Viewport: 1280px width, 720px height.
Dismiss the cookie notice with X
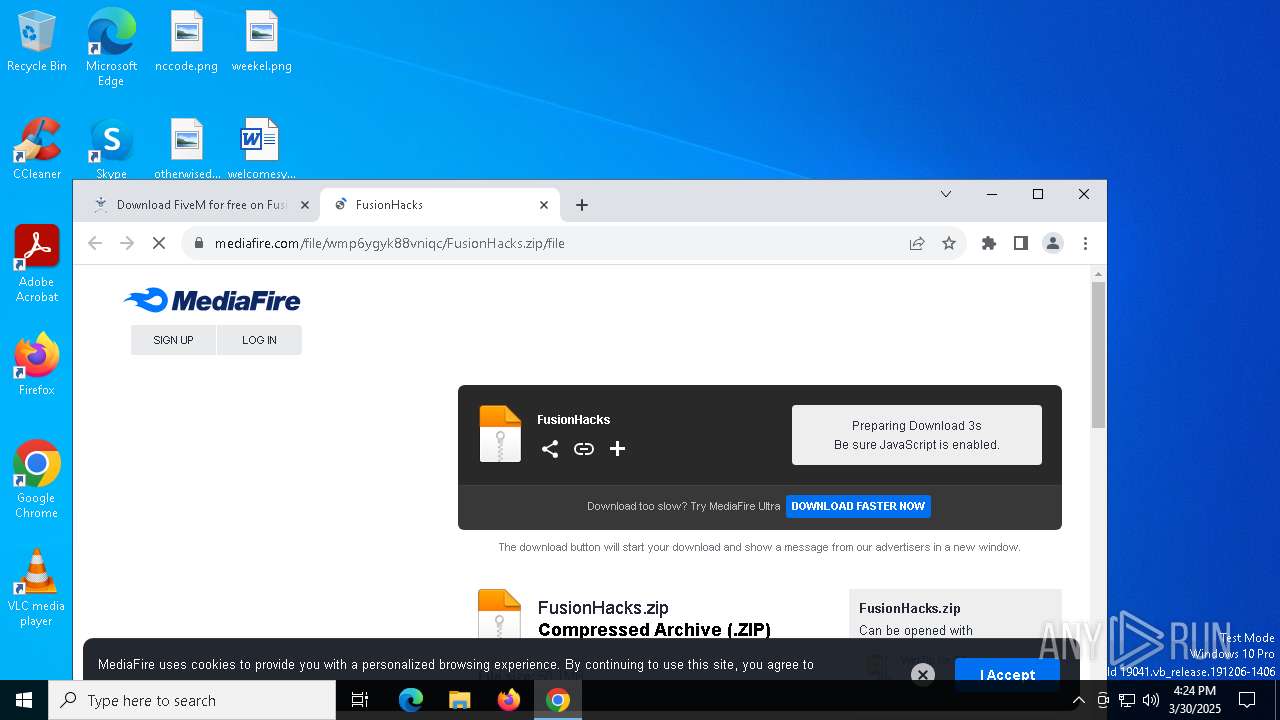[x=923, y=675]
